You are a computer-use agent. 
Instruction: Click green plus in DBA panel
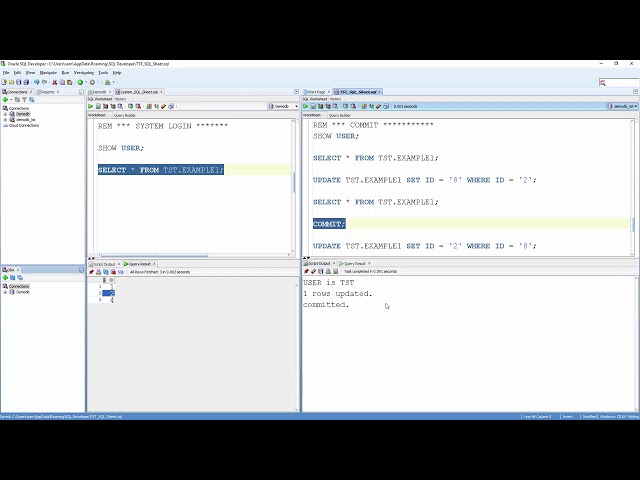(x=5, y=278)
